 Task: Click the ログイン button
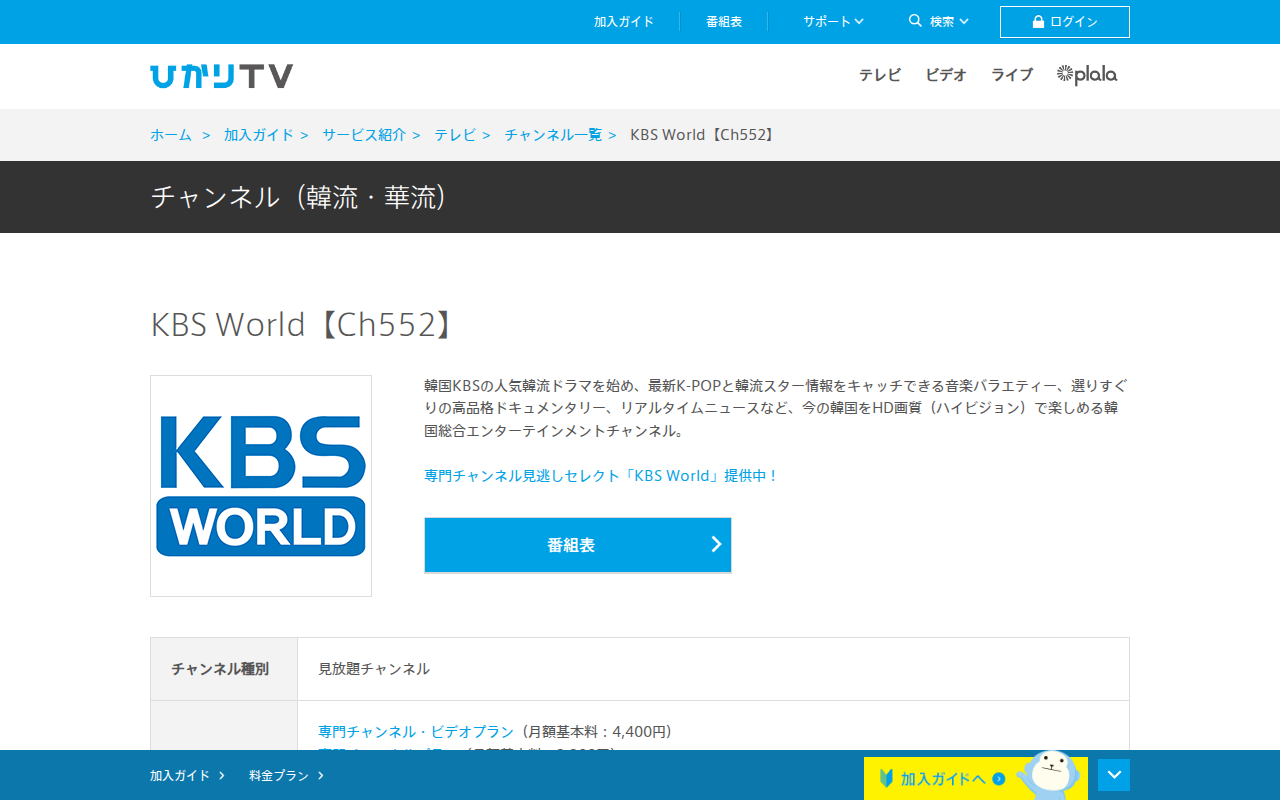(x=1065, y=22)
